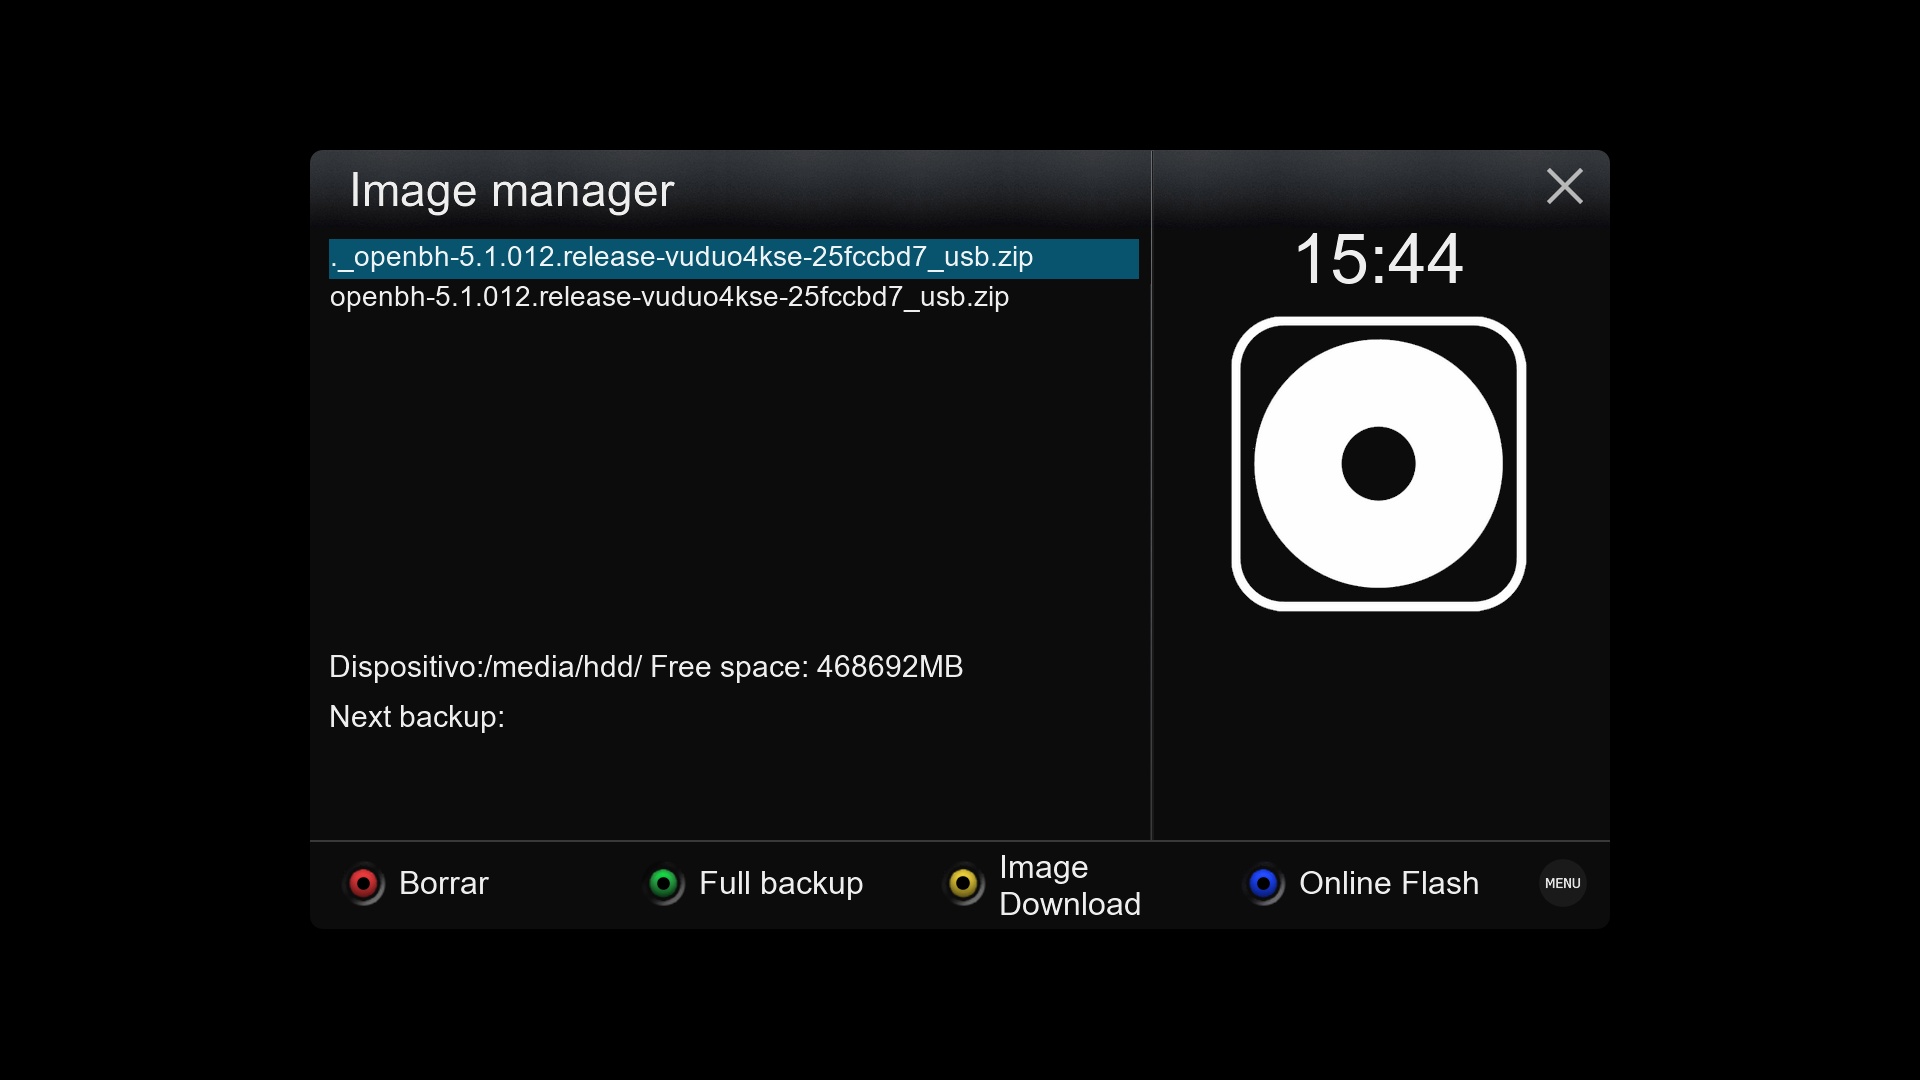The width and height of the screenshot is (1920, 1080).
Task: Open the round MENU button
Action: 1562,883
